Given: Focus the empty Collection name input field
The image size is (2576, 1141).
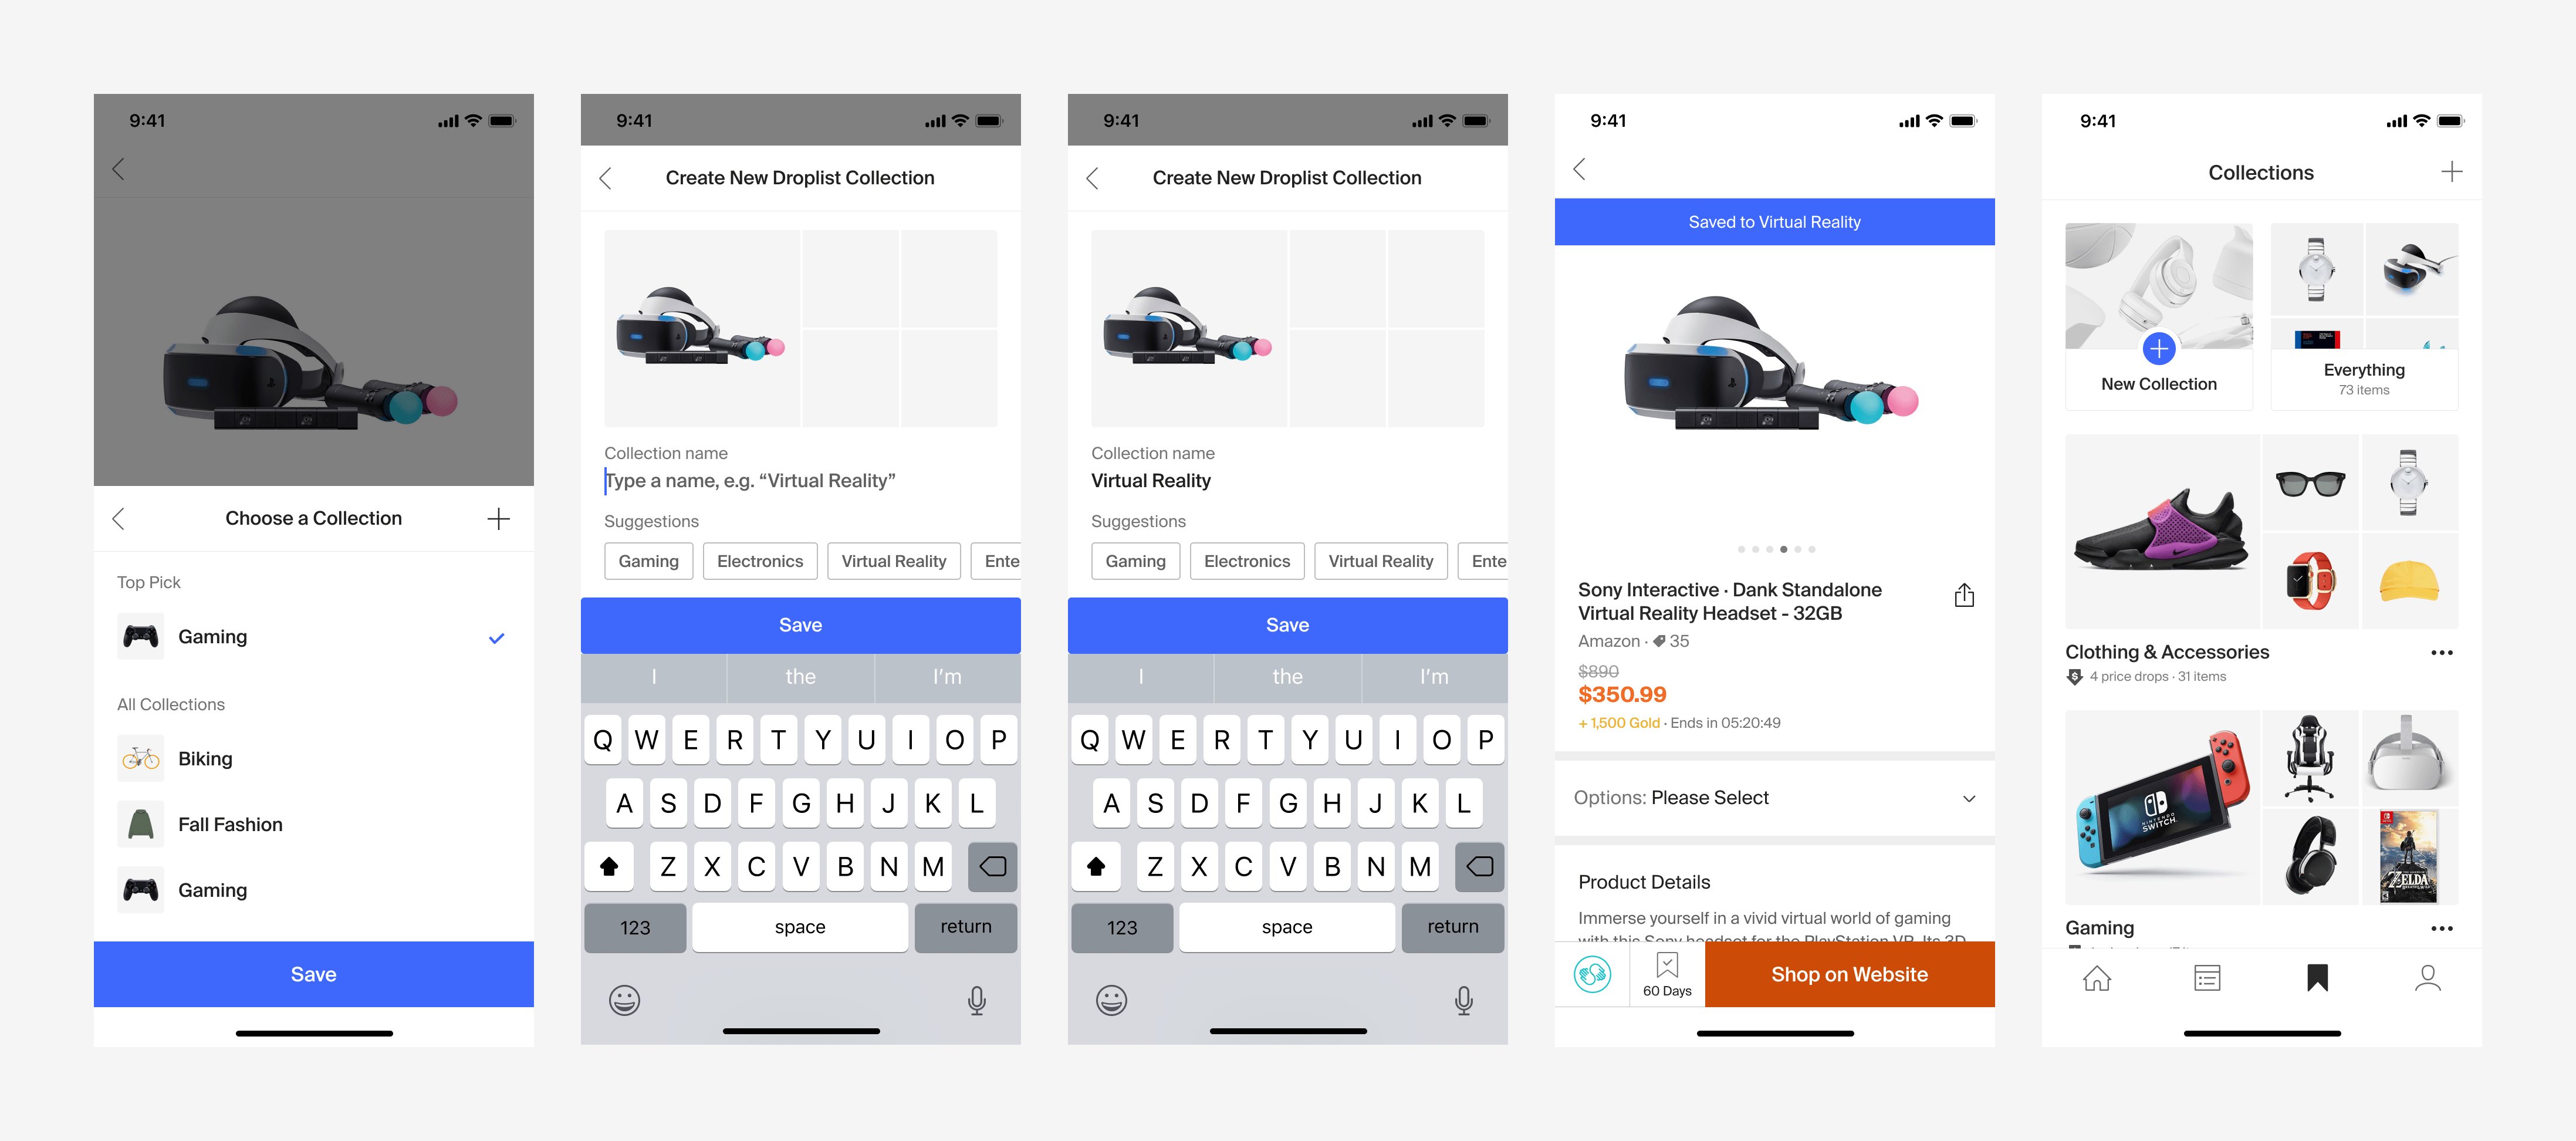Looking at the screenshot, I should tap(800, 481).
